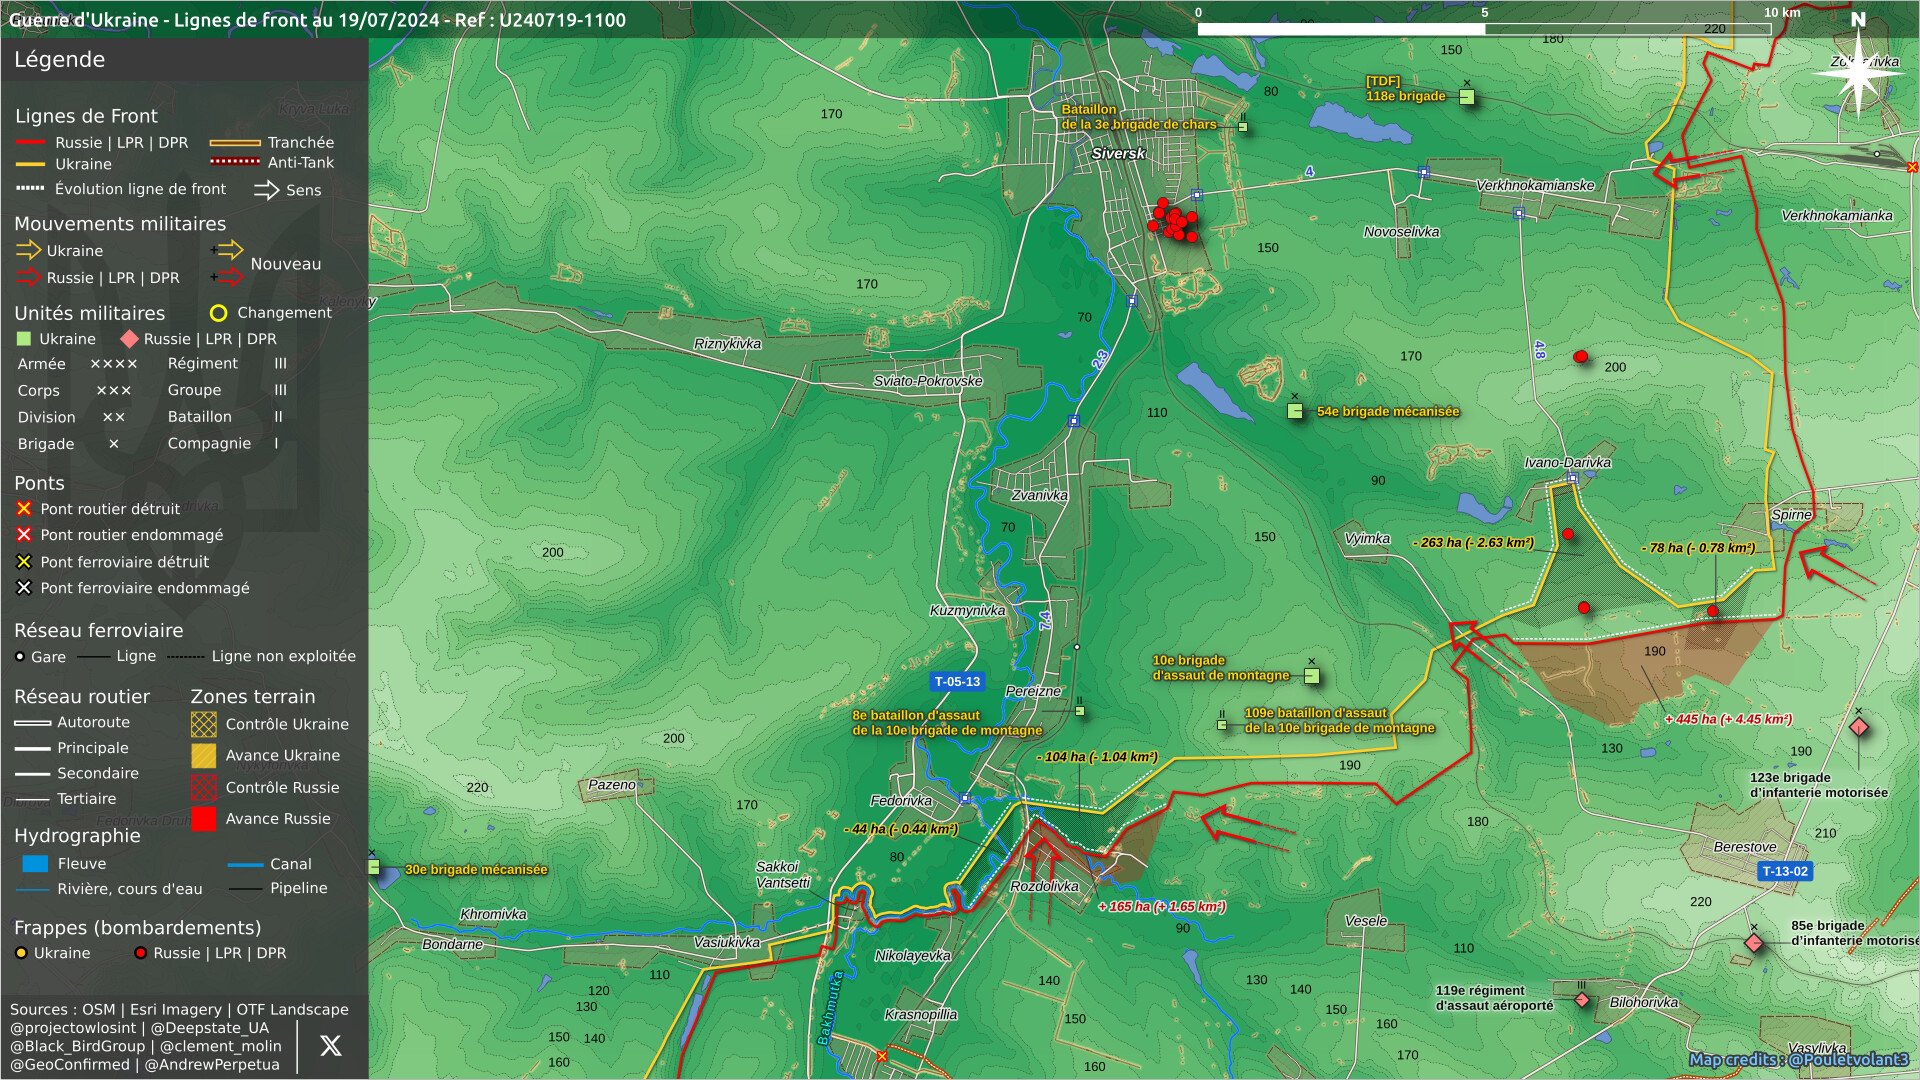The image size is (1920, 1080).
Task: Click the T-13-02 road shield
Action: 1785,871
